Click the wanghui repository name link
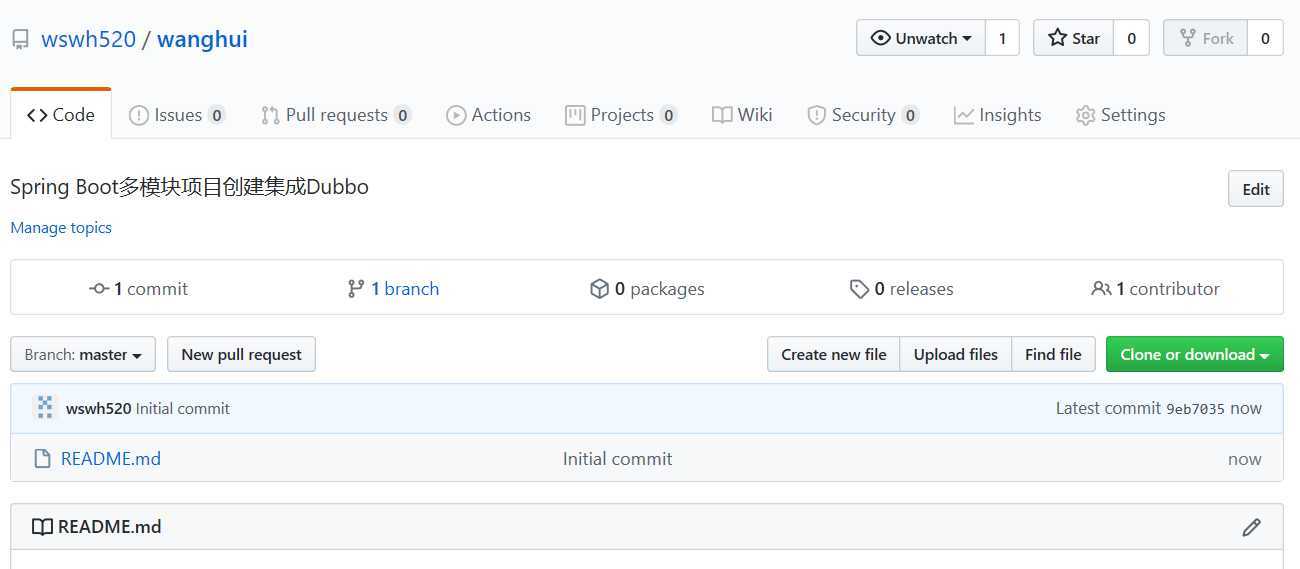The width and height of the screenshot is (1300, 569). 202,40
